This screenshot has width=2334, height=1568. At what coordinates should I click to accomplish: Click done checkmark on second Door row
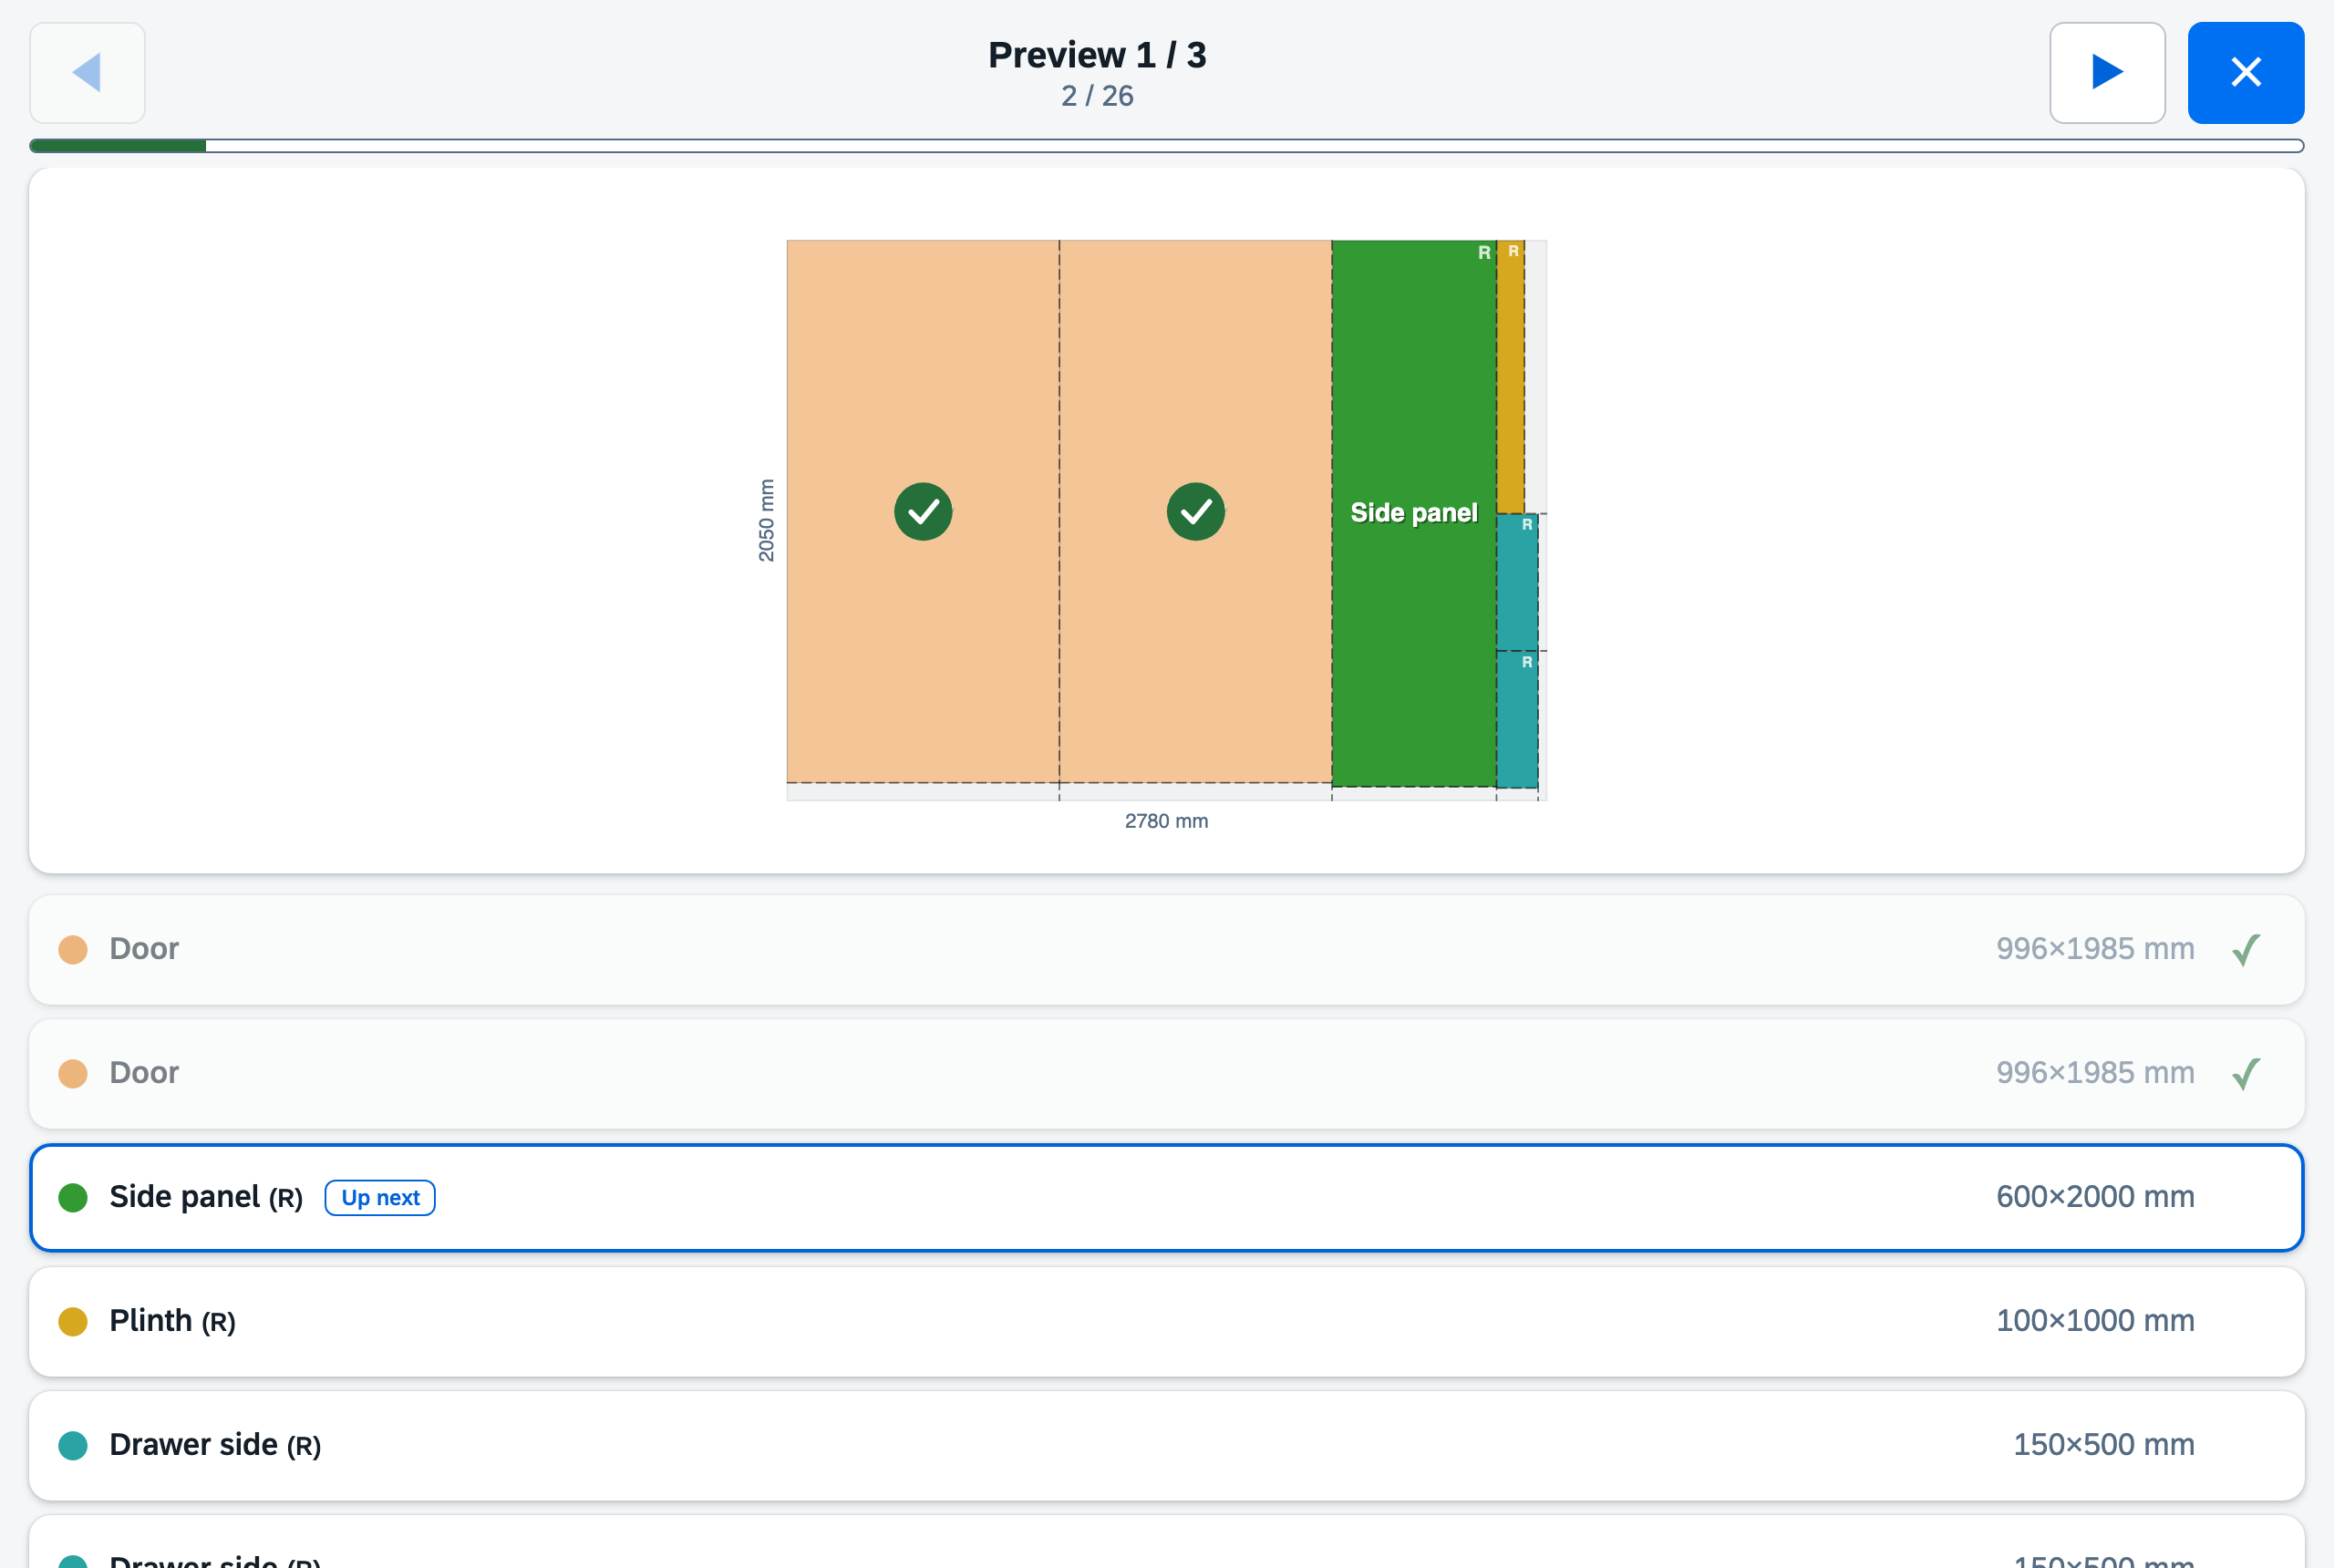coord(2246,1073)
